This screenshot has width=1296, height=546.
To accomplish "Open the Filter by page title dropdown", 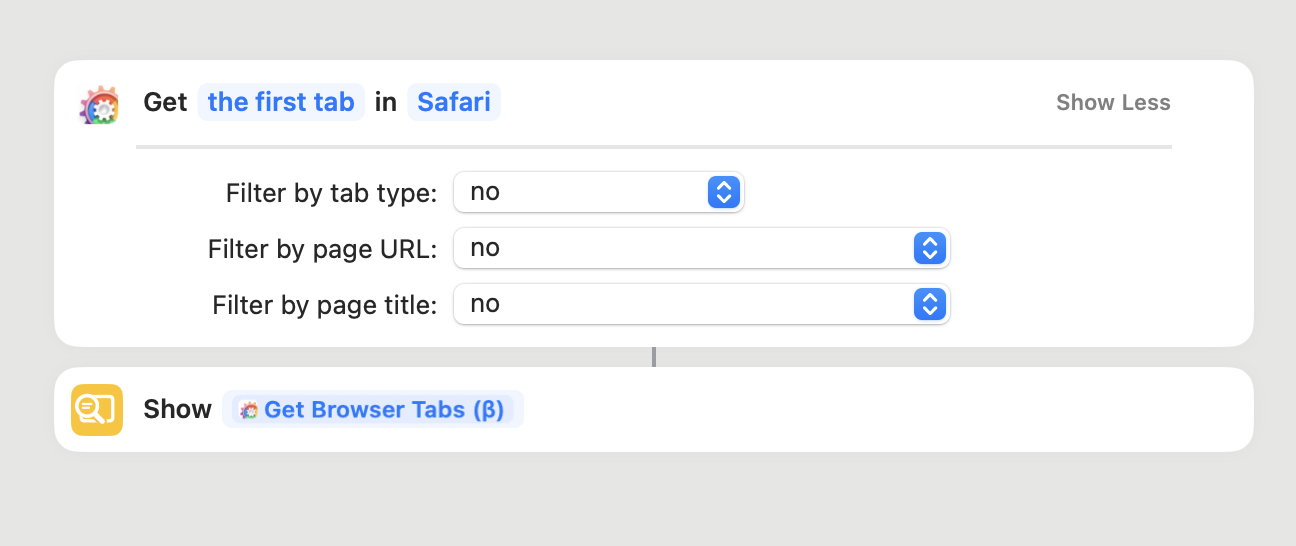I will tap(700, 304).
